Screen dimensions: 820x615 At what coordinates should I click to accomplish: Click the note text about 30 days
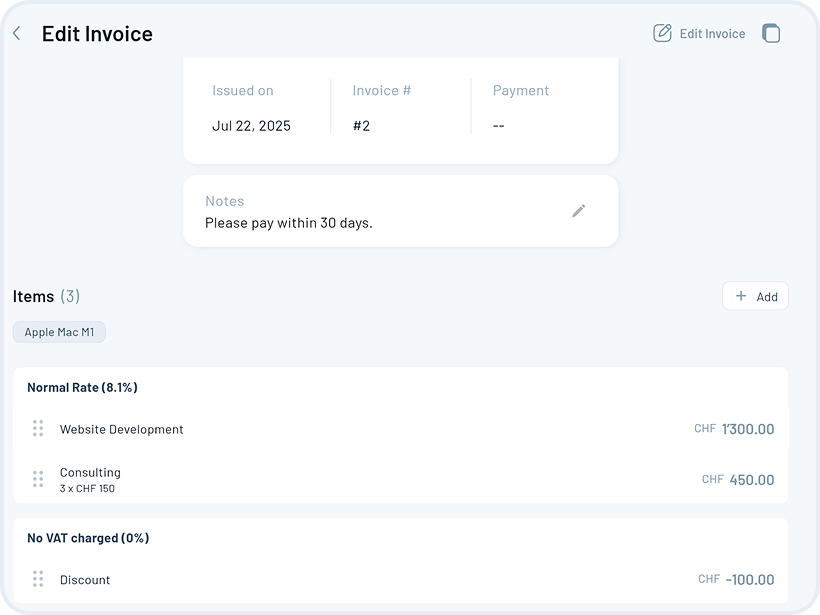[288, 223]
